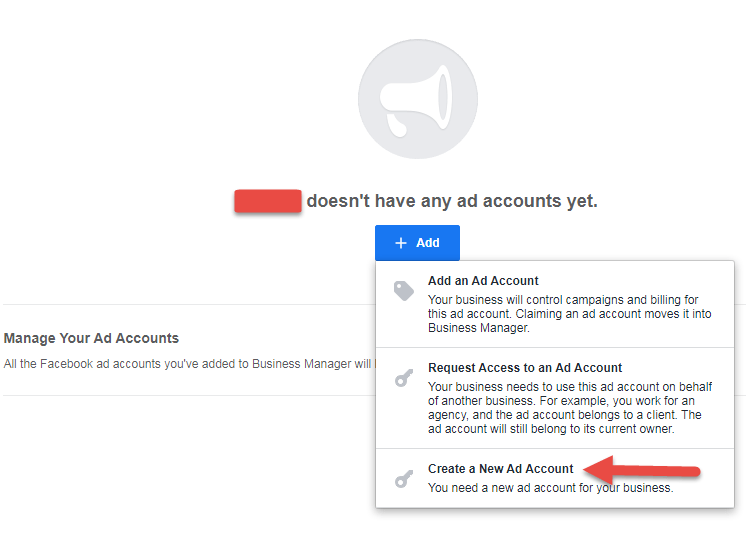The width and height of the screenshot is (746, 534).
Task: Click the red redacted business name block
Action: [x=268, y=201]
